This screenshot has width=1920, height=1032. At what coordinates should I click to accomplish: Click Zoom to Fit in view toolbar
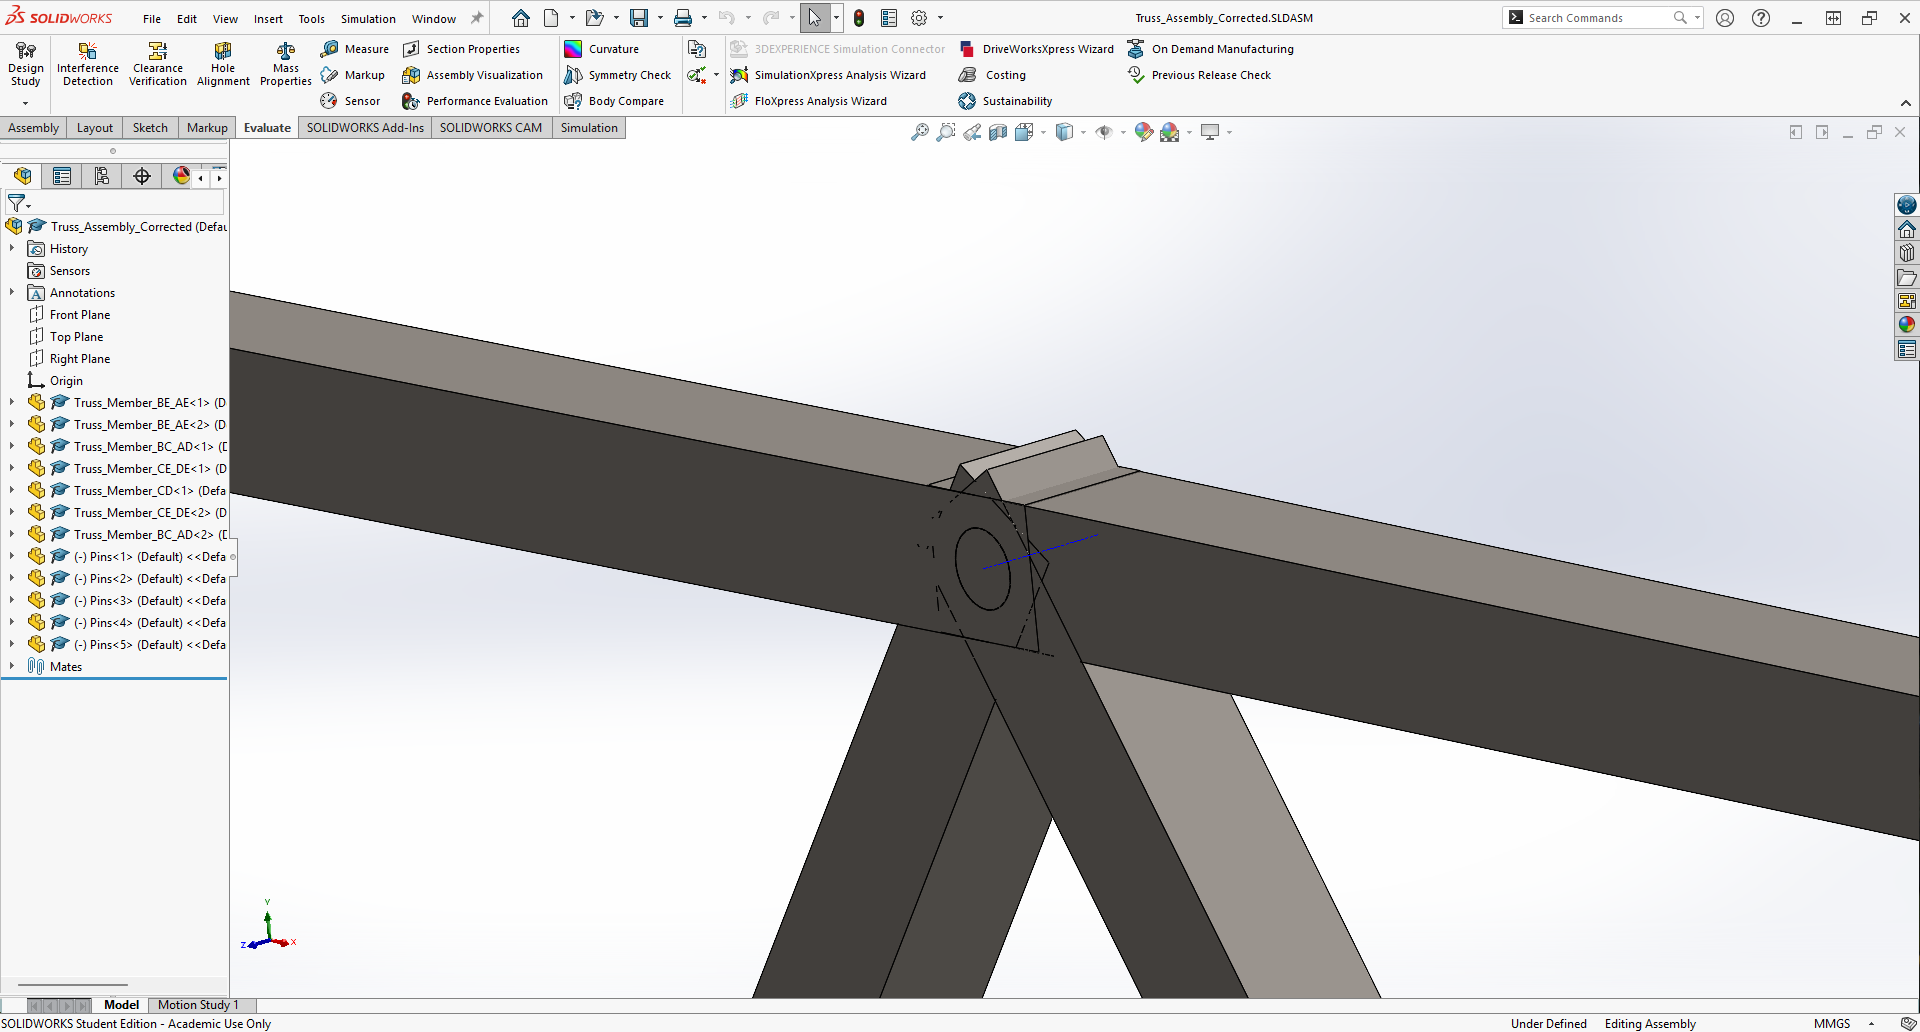point(920,132)
